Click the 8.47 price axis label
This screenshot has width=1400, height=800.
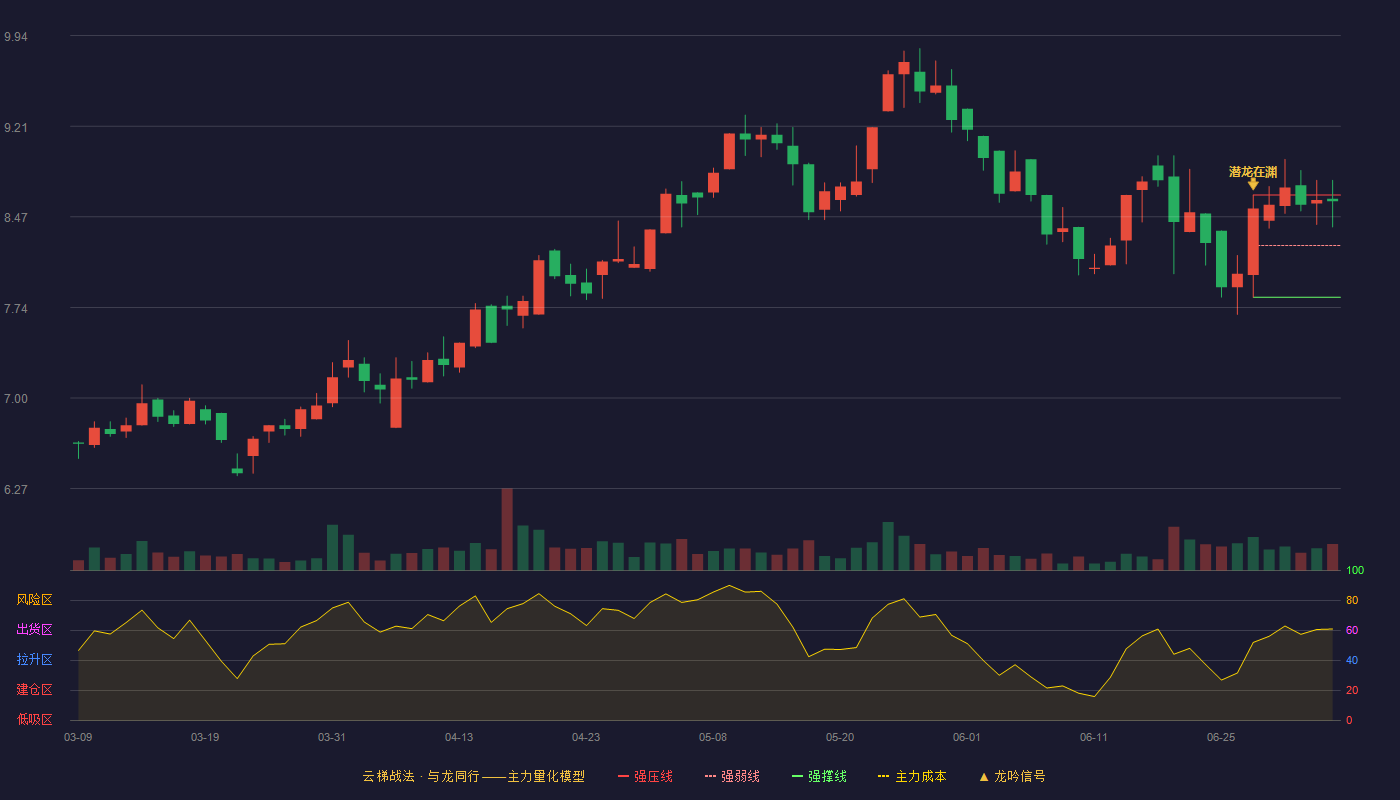[x=16, y=218]
